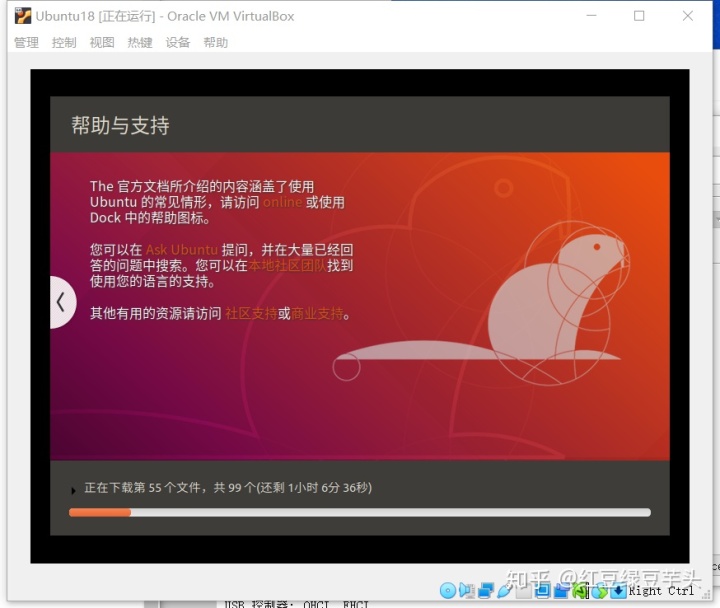Click the installation progress bar
Image resolution: width=720 pixels, height=608 pixels.
(x=360, y=512)
